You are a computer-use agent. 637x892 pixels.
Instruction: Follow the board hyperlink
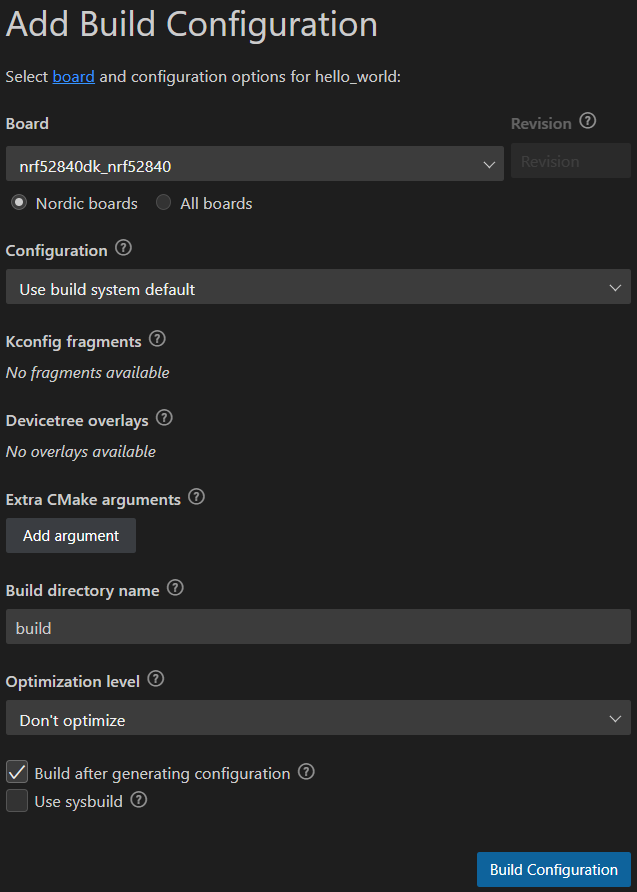point(74,76)
